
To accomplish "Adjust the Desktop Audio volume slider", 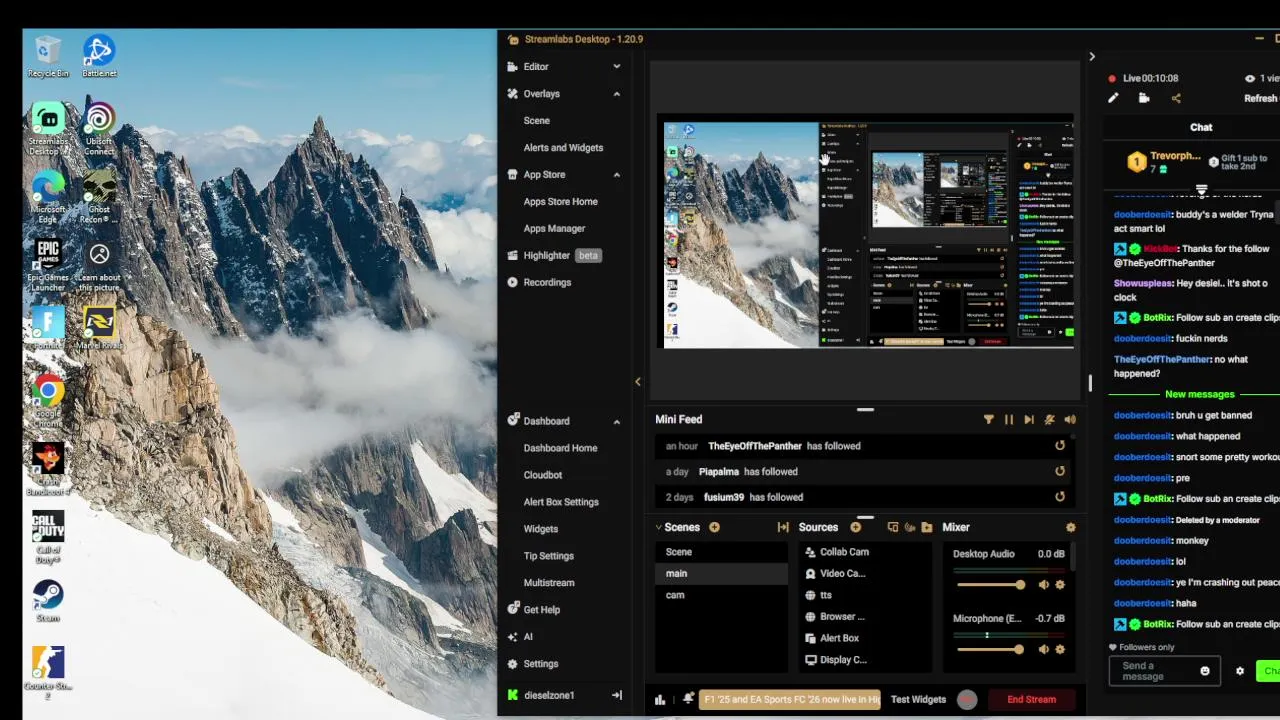I will click(989, 585).
